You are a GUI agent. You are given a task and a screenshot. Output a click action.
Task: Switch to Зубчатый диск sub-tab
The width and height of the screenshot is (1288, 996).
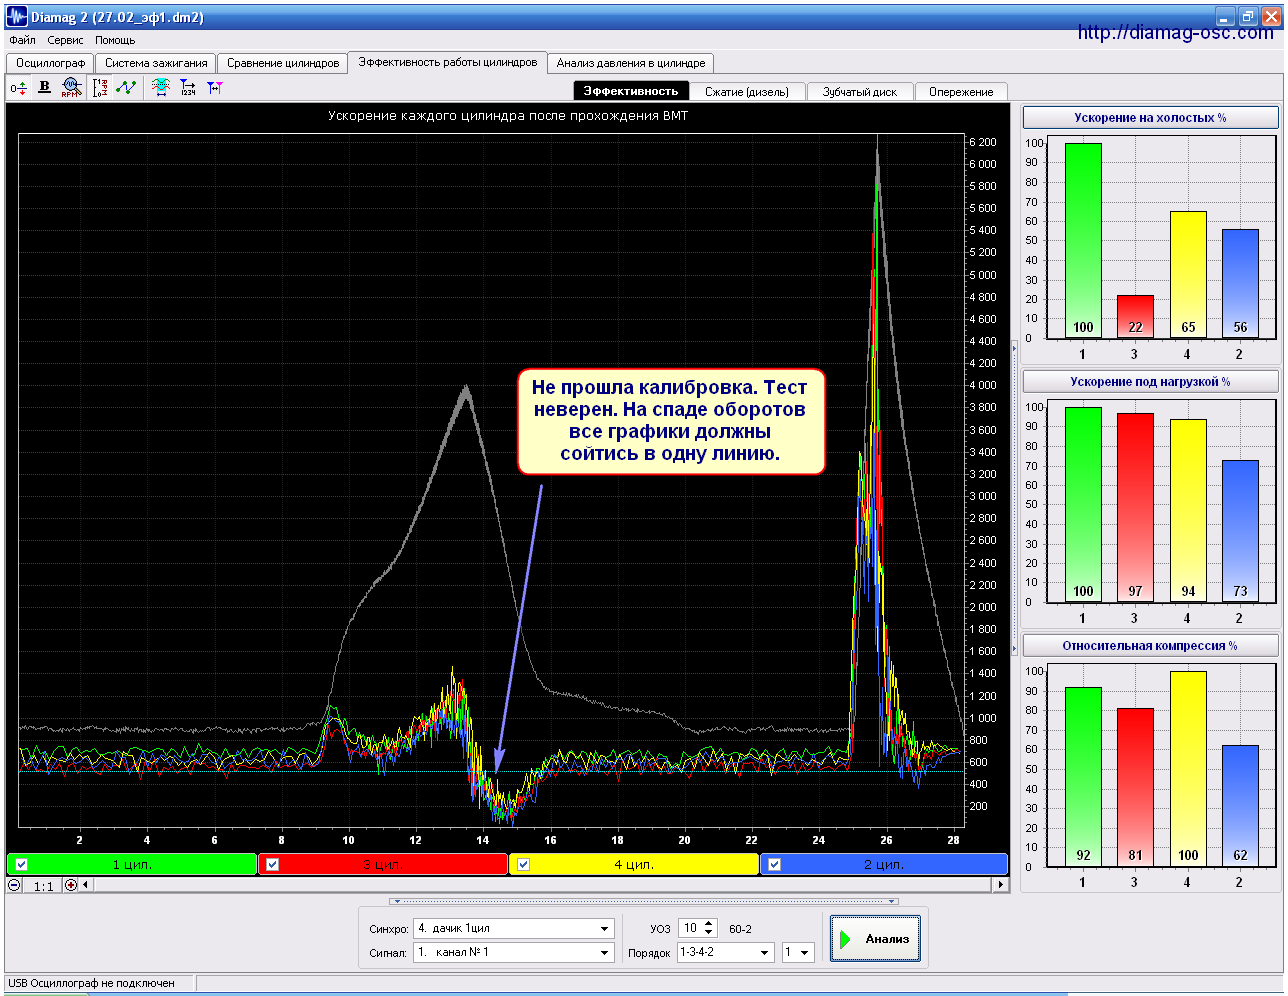[860, 92]
